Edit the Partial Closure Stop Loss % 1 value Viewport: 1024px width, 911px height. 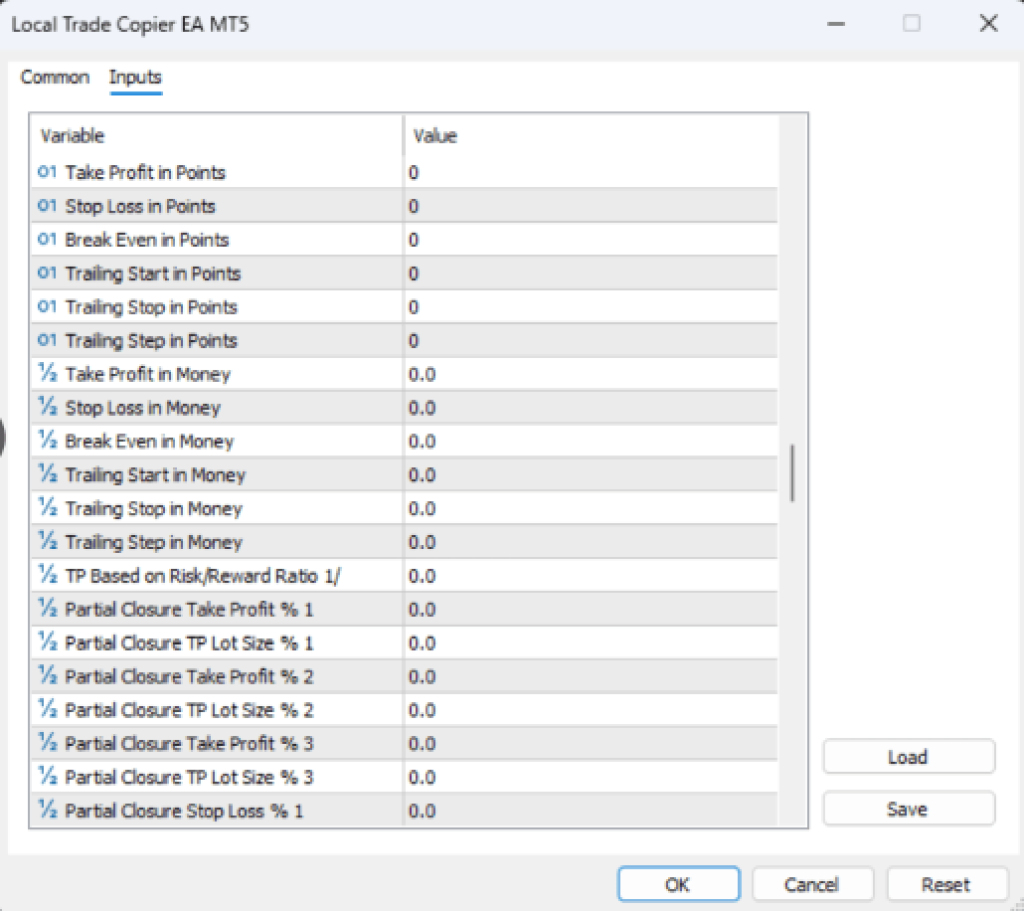(591, 810)
